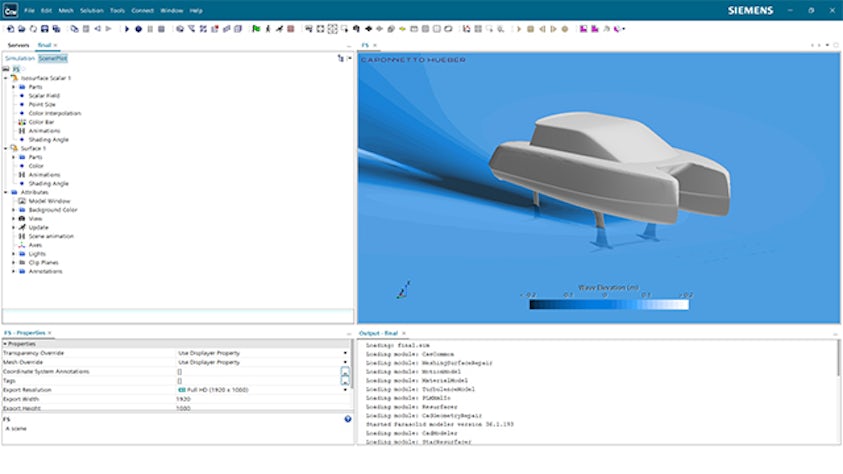843x474 pixels.
Task: Click the Load Simulation toolbar icon
Action: 22,29
